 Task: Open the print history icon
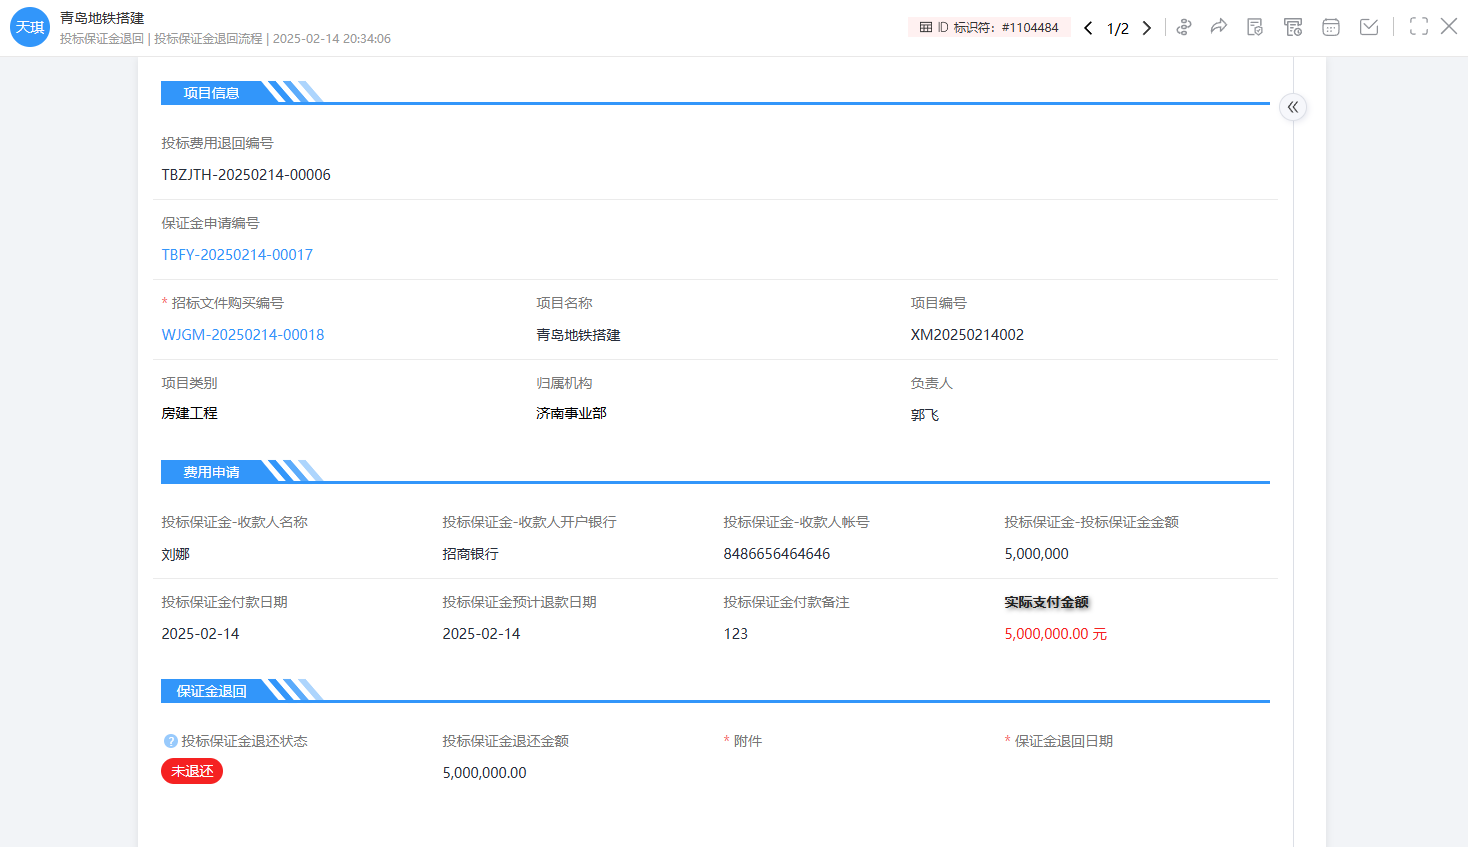(1293, 27)
